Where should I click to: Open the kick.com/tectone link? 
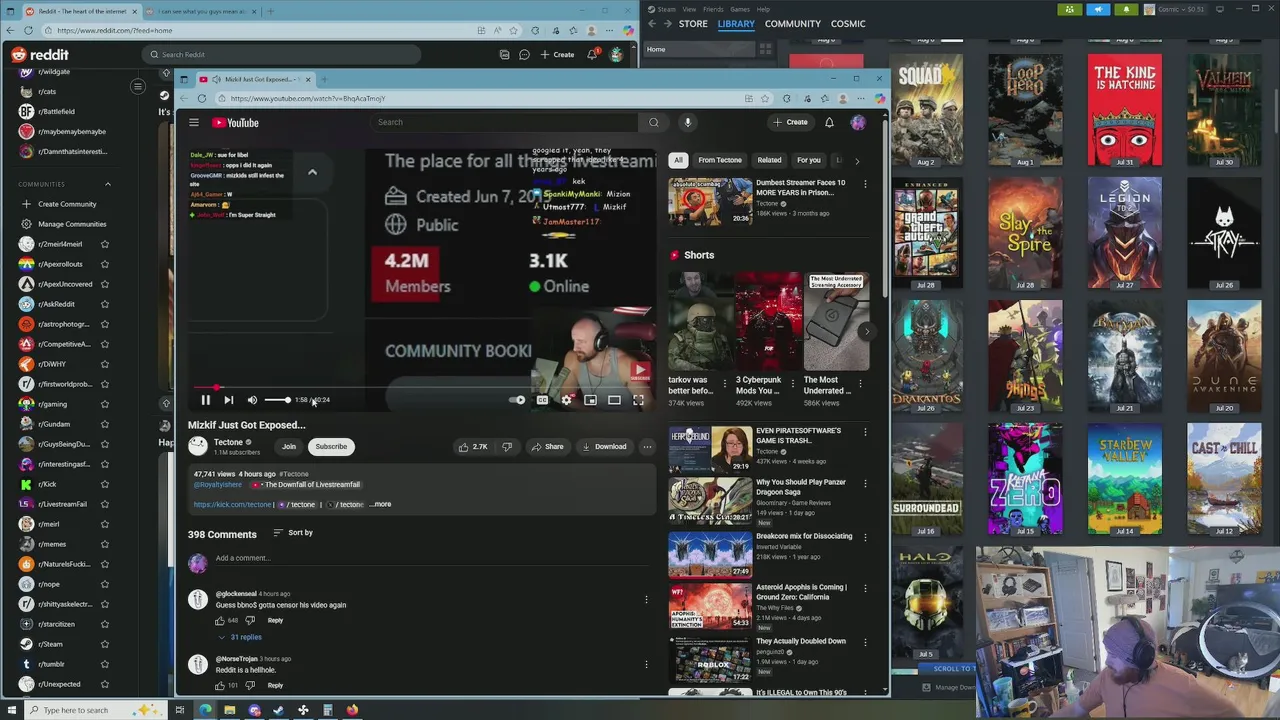(x=232, y=504)
